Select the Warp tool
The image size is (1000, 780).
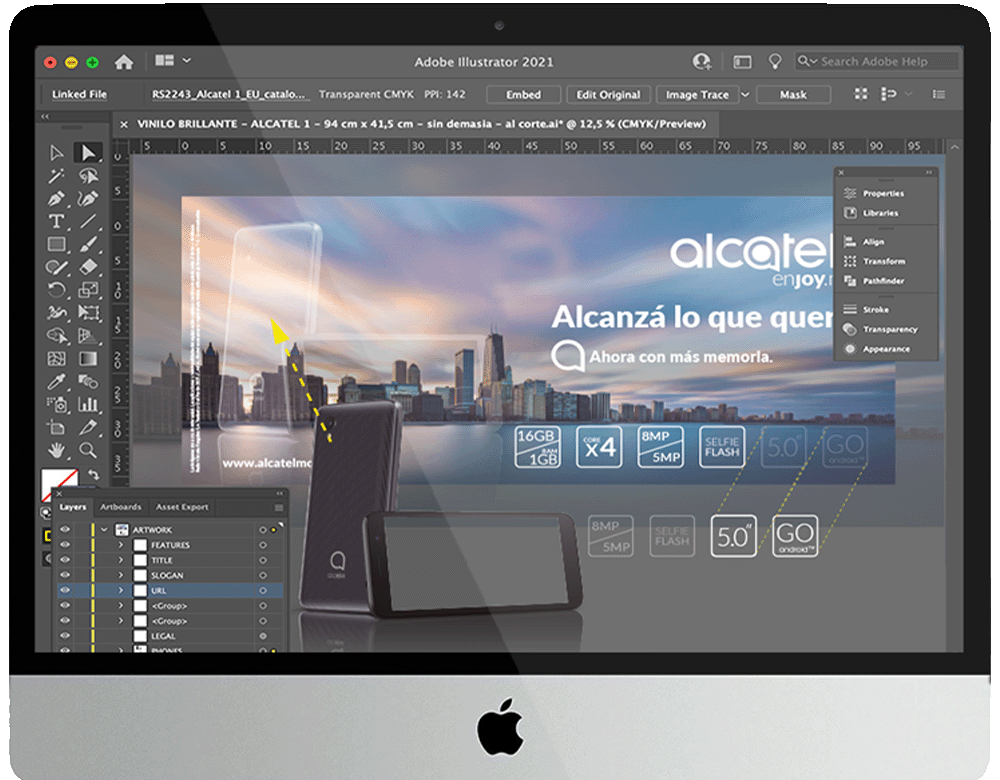57,313
